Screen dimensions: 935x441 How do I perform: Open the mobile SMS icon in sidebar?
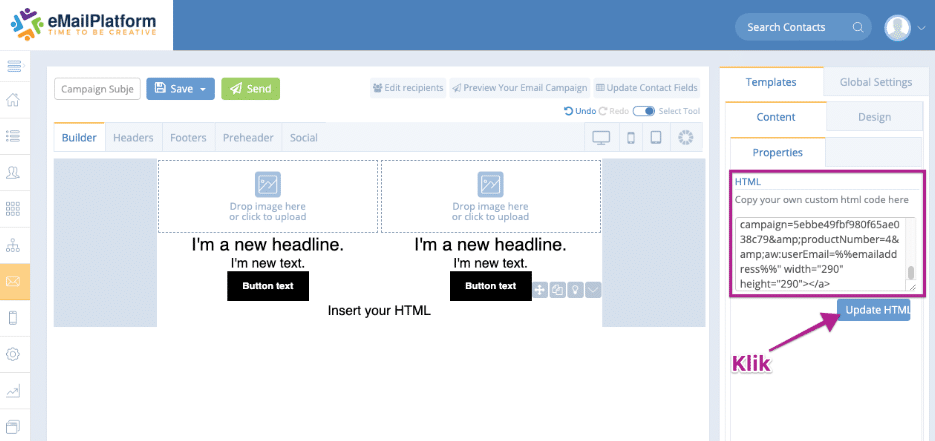click(x=13, y=318)
